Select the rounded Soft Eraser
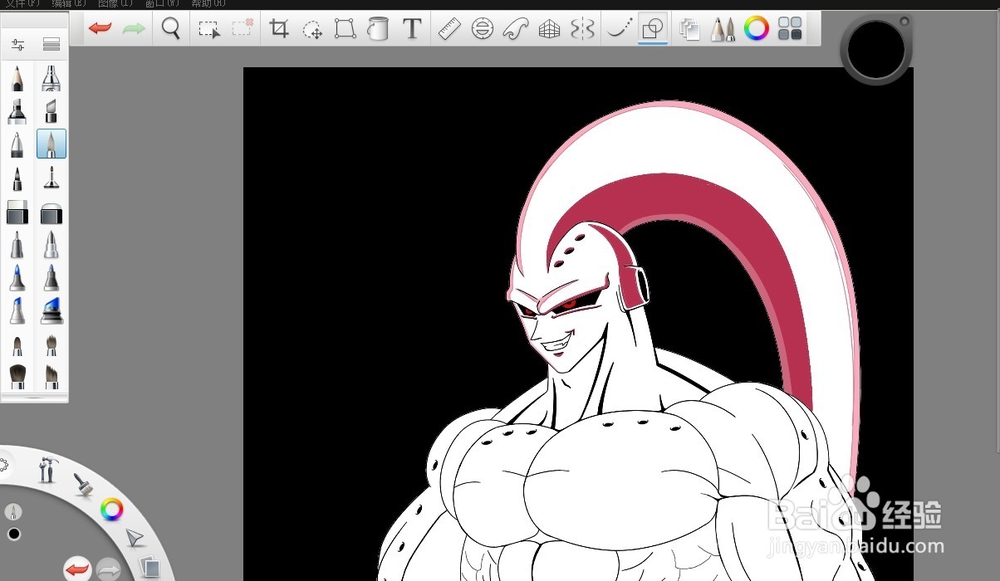Viewport: 1000px width, 581px height. tap(51, 213)
